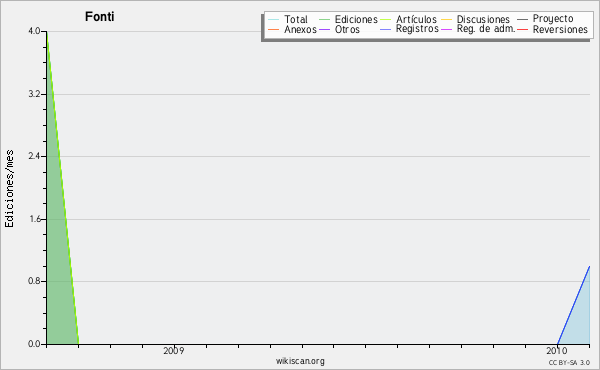Click the 1.6 y-axis value
Image resolution: width=600 pixels, height=370 pixels.
pyautogui.click(x=34, y=219)
